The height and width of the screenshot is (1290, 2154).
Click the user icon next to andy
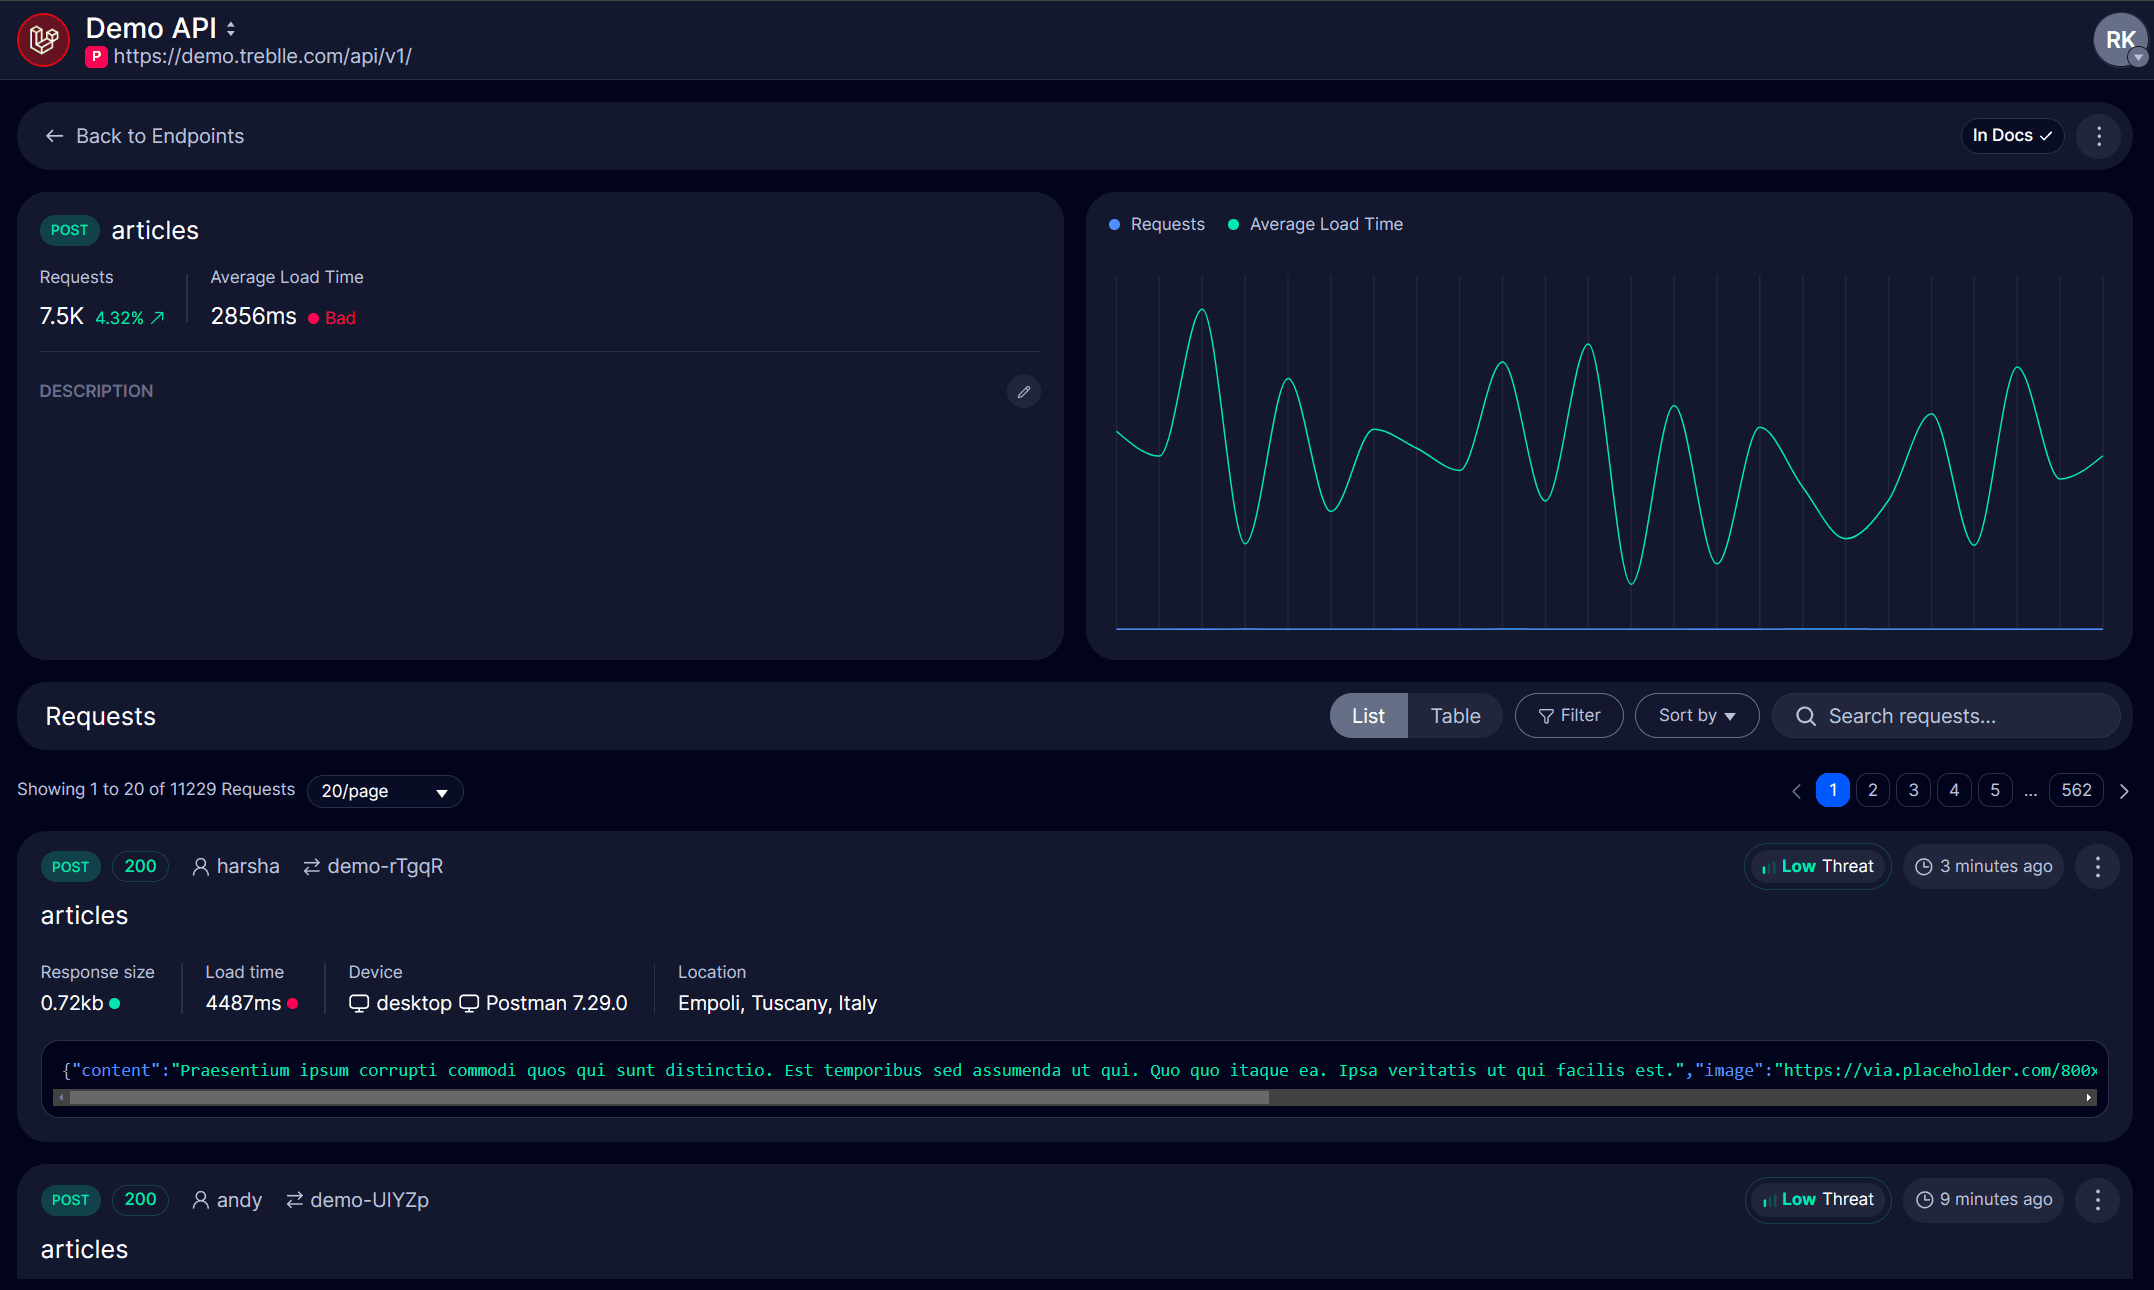[x=200, y=1199]
